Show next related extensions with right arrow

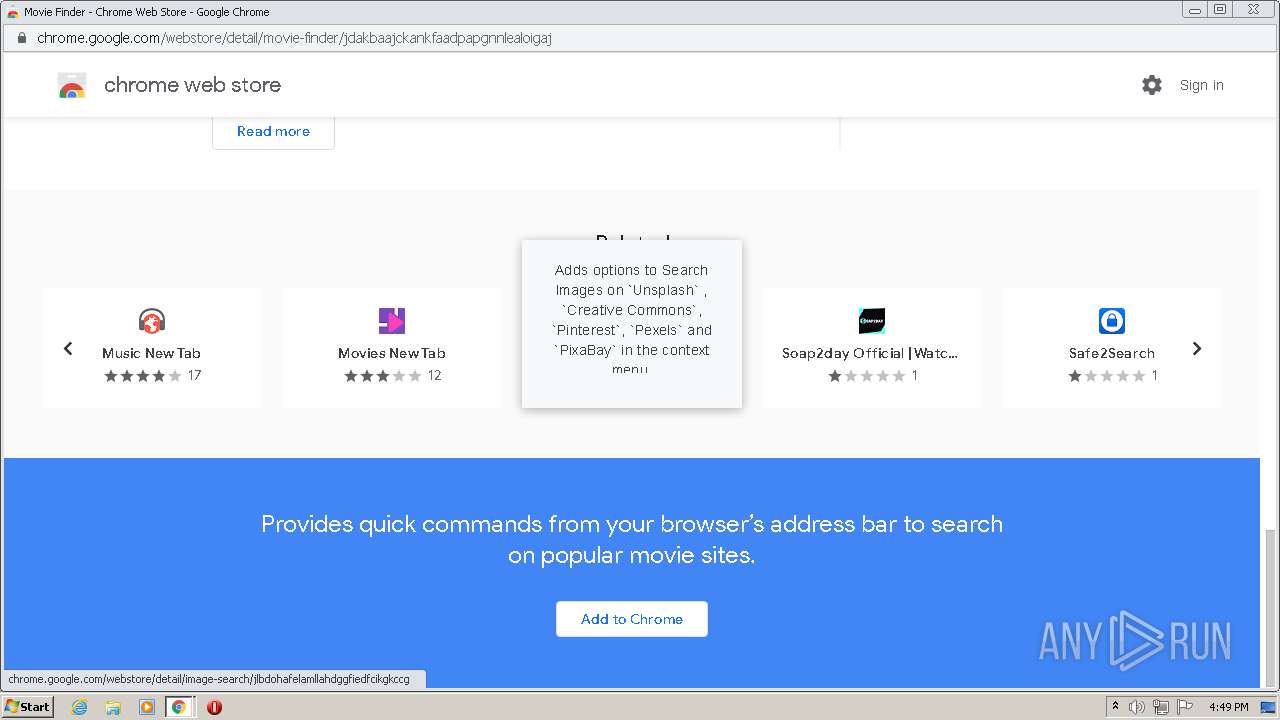(x=1197, y=348)
